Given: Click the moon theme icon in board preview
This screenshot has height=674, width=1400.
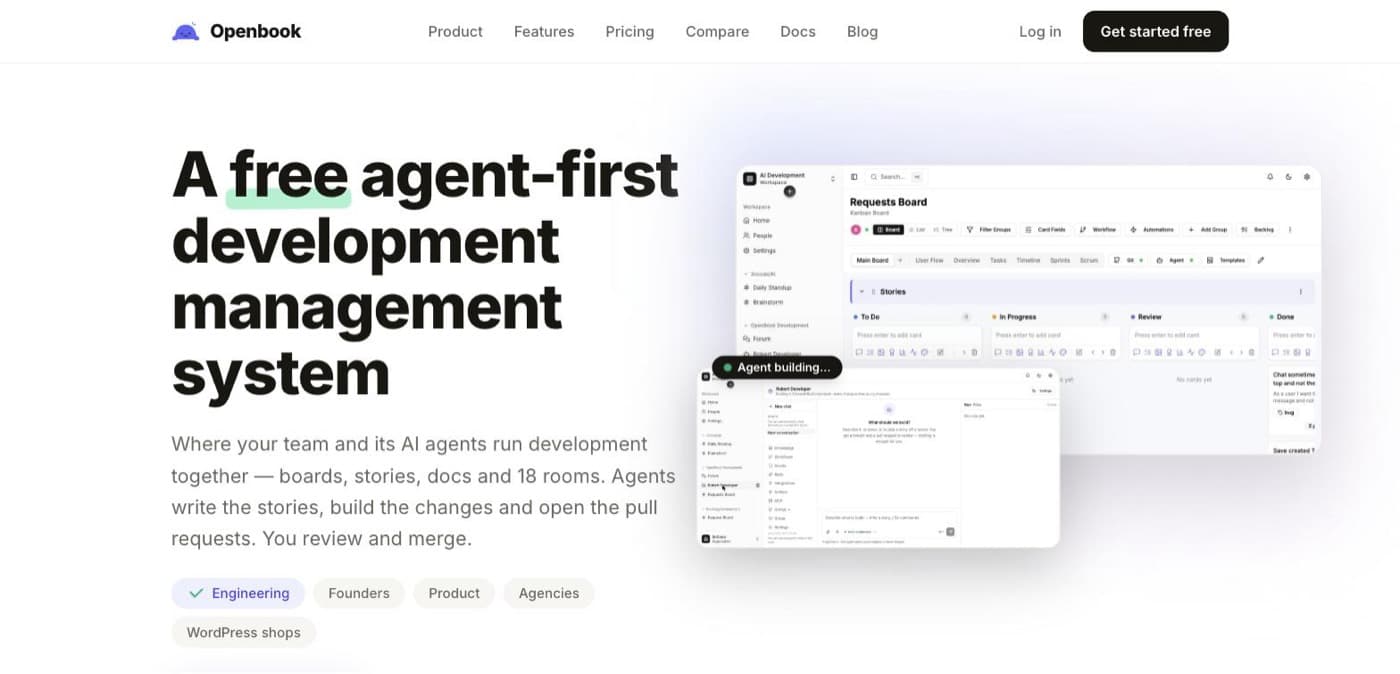Looking at the screenshot, I should pos(1288,177).
